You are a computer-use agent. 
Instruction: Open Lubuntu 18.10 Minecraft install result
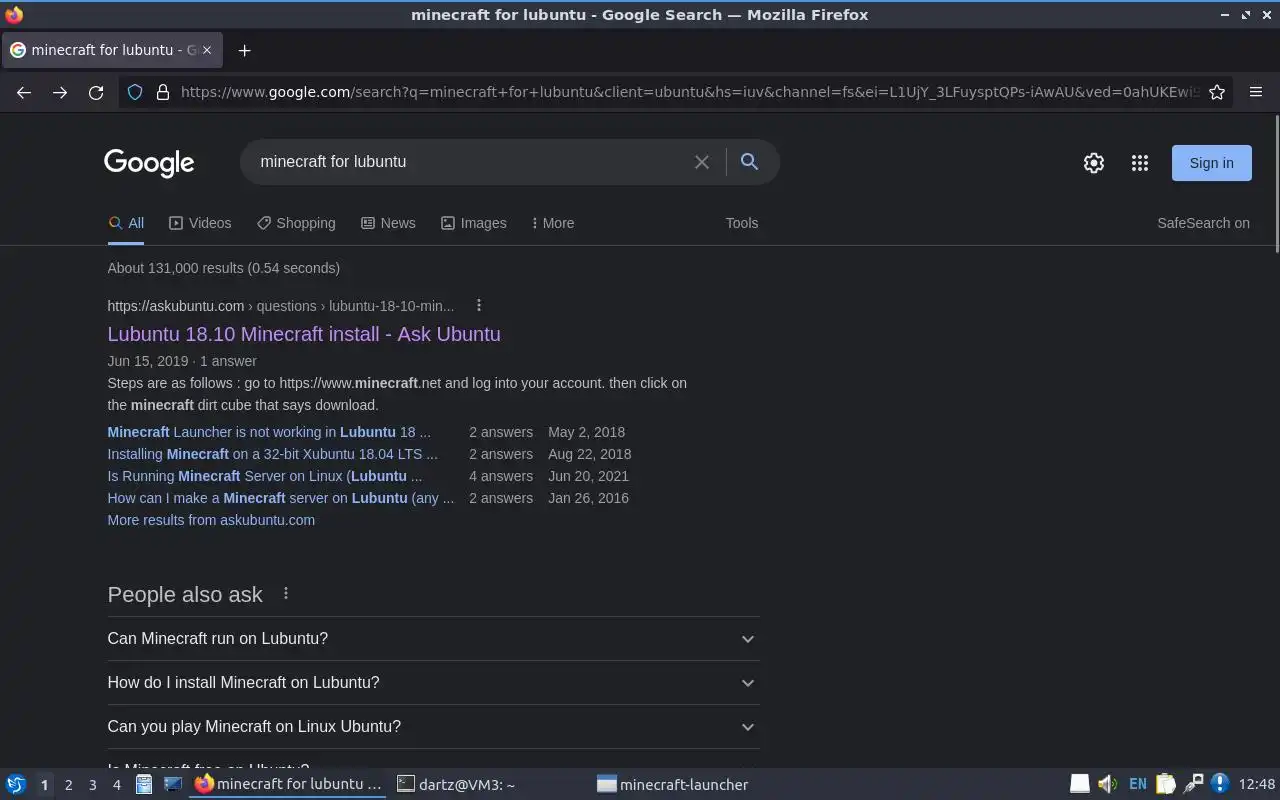[304, 334]
